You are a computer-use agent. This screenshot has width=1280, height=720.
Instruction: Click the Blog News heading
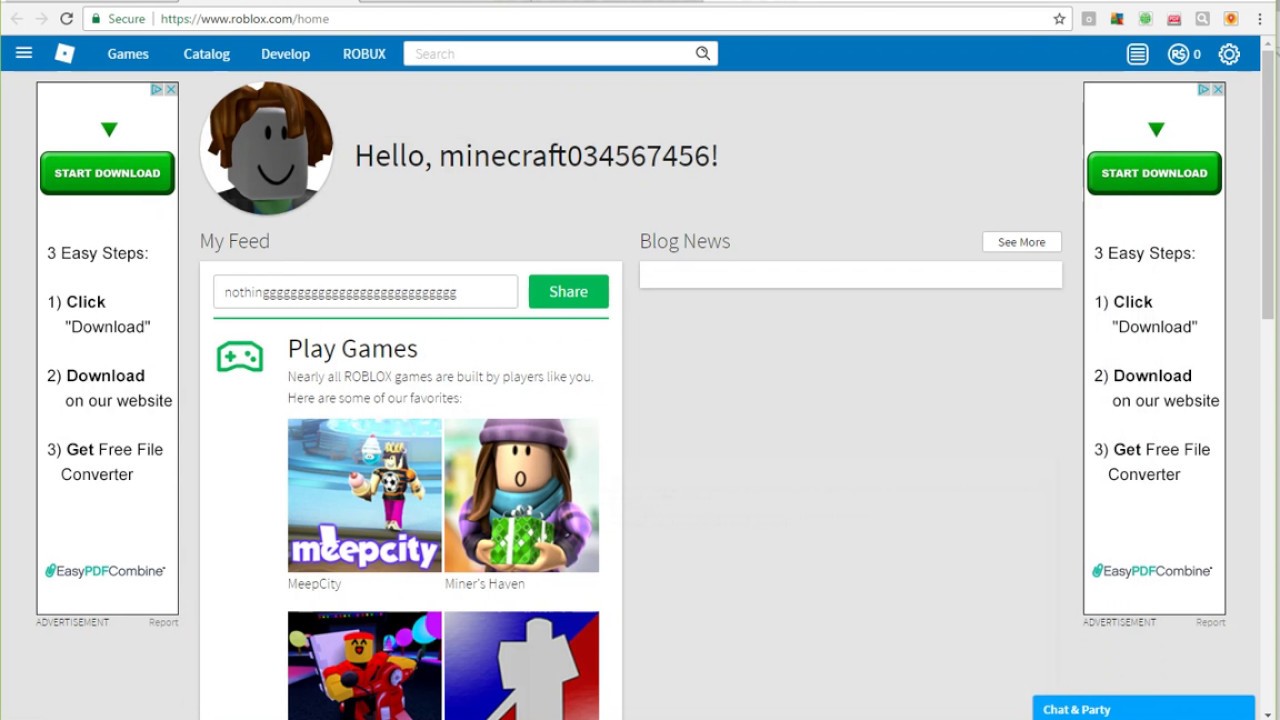(x=685, y=241)
